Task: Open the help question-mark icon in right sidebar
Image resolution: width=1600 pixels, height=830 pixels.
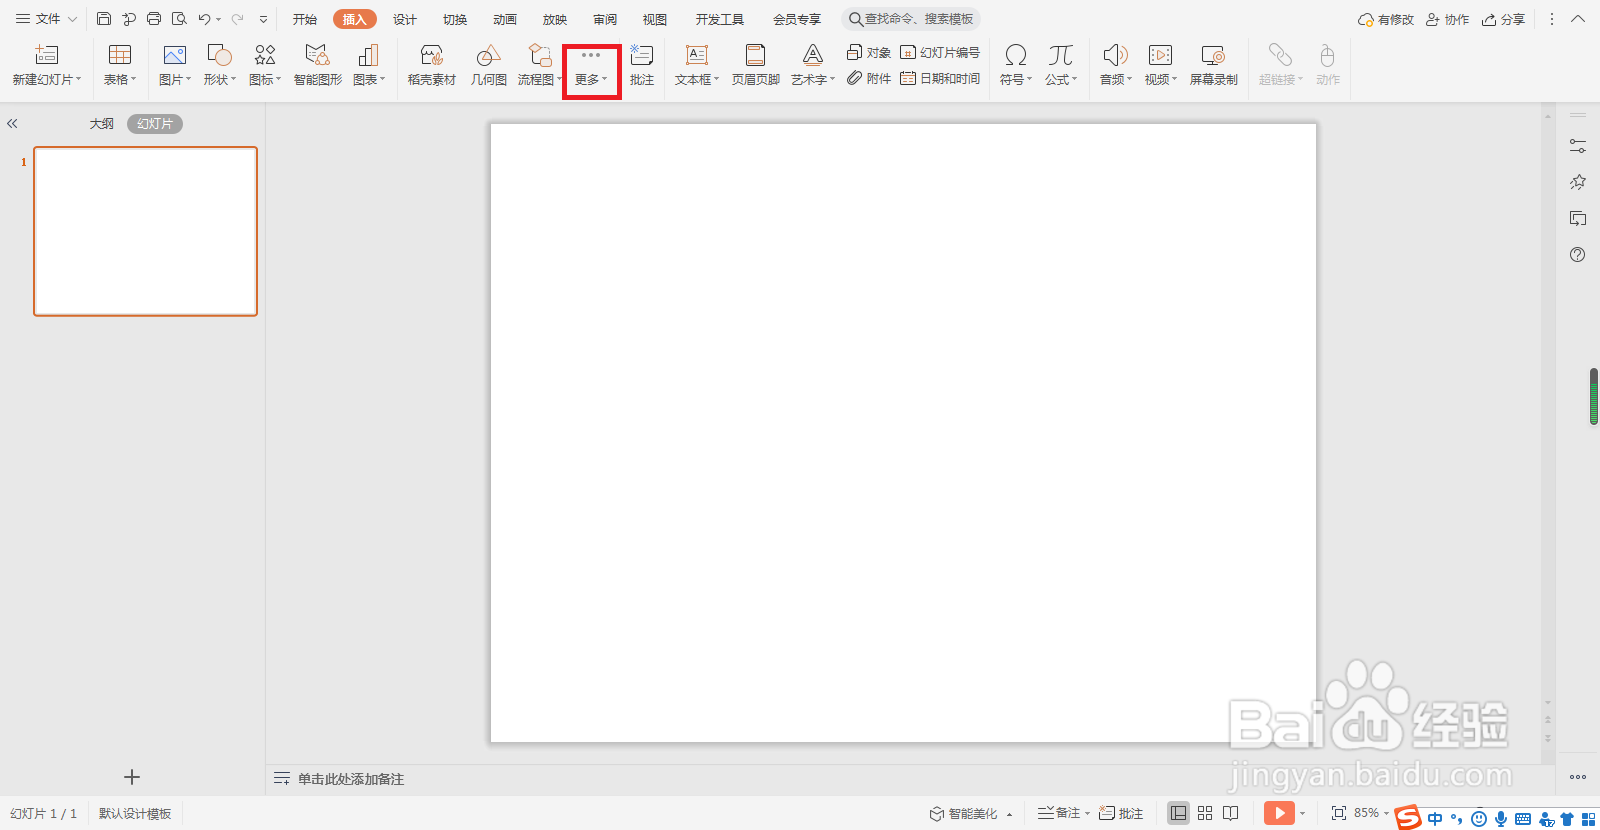Action: pos(1578,255)
